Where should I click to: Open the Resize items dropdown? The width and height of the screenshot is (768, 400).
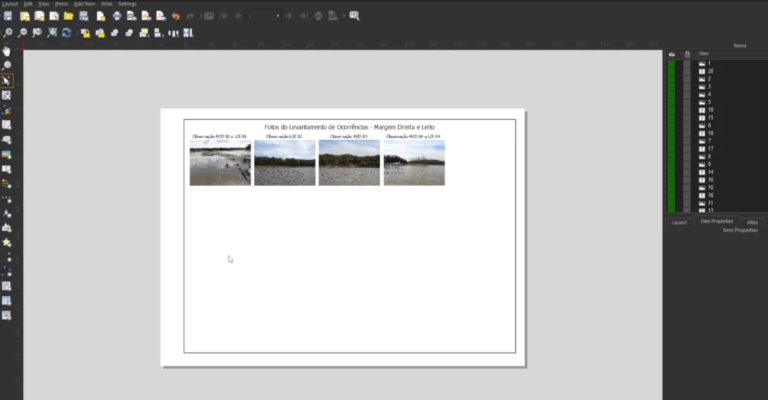coord(188,33)
